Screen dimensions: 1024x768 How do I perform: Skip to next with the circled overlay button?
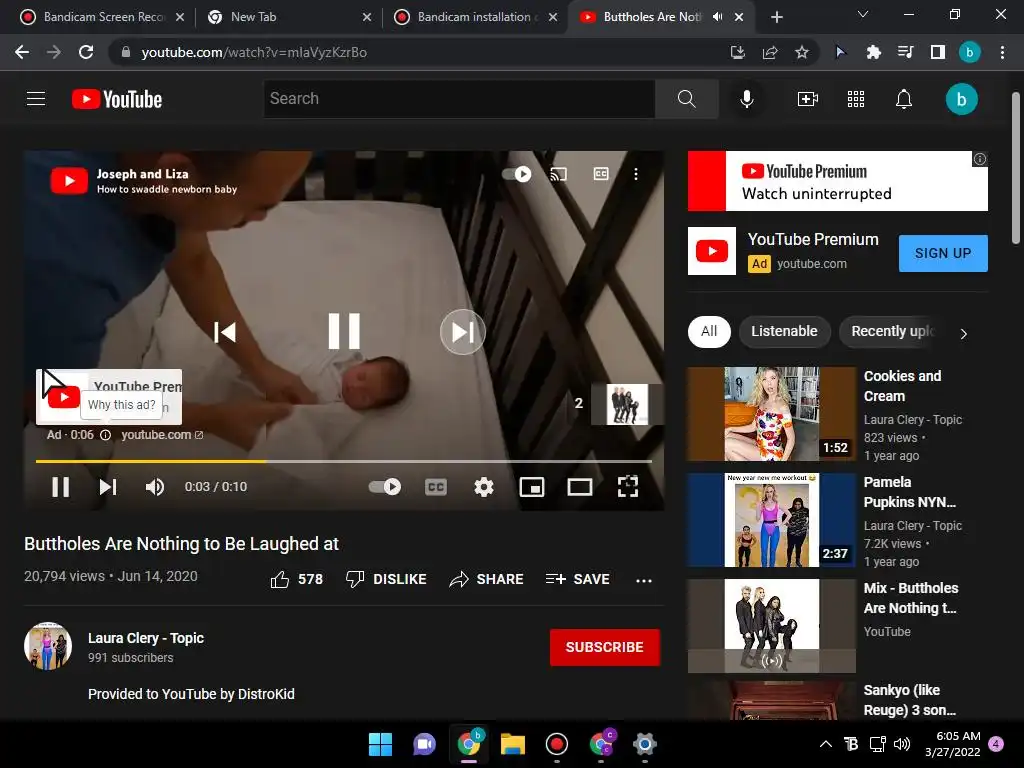[x=462, y=332]
